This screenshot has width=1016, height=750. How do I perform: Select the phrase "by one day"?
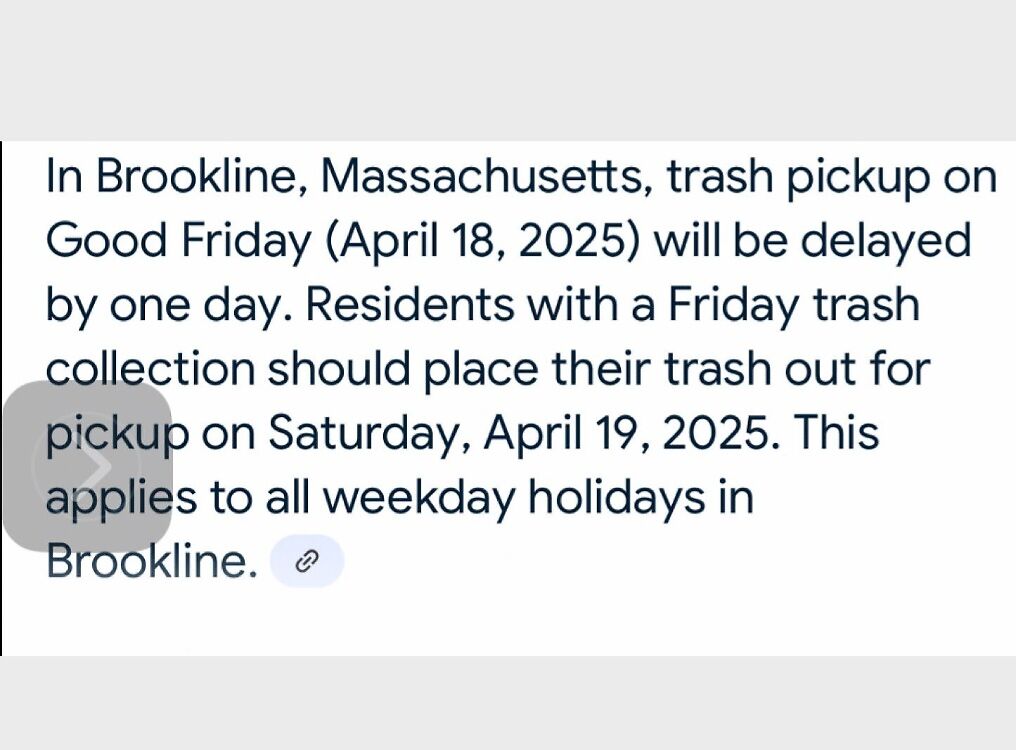point(170,305)
